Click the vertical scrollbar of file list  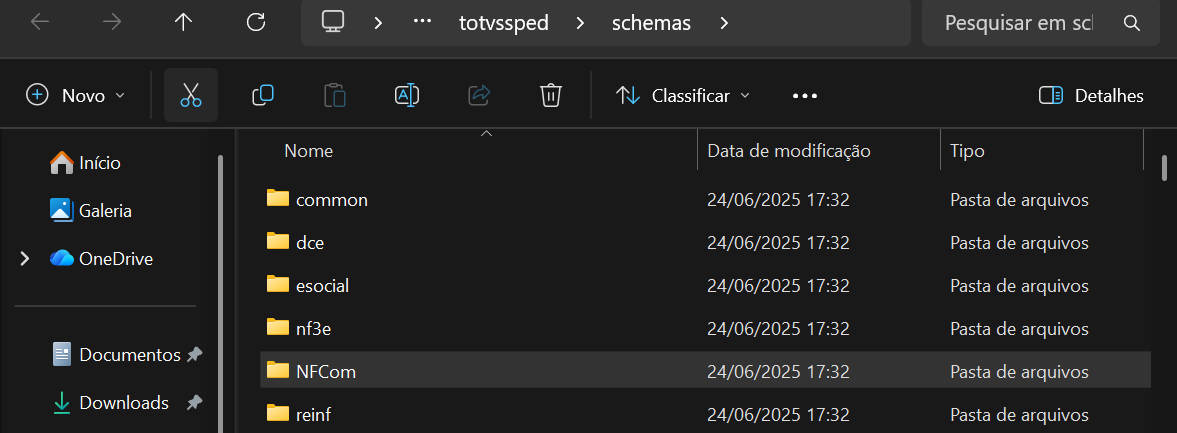1164,167
